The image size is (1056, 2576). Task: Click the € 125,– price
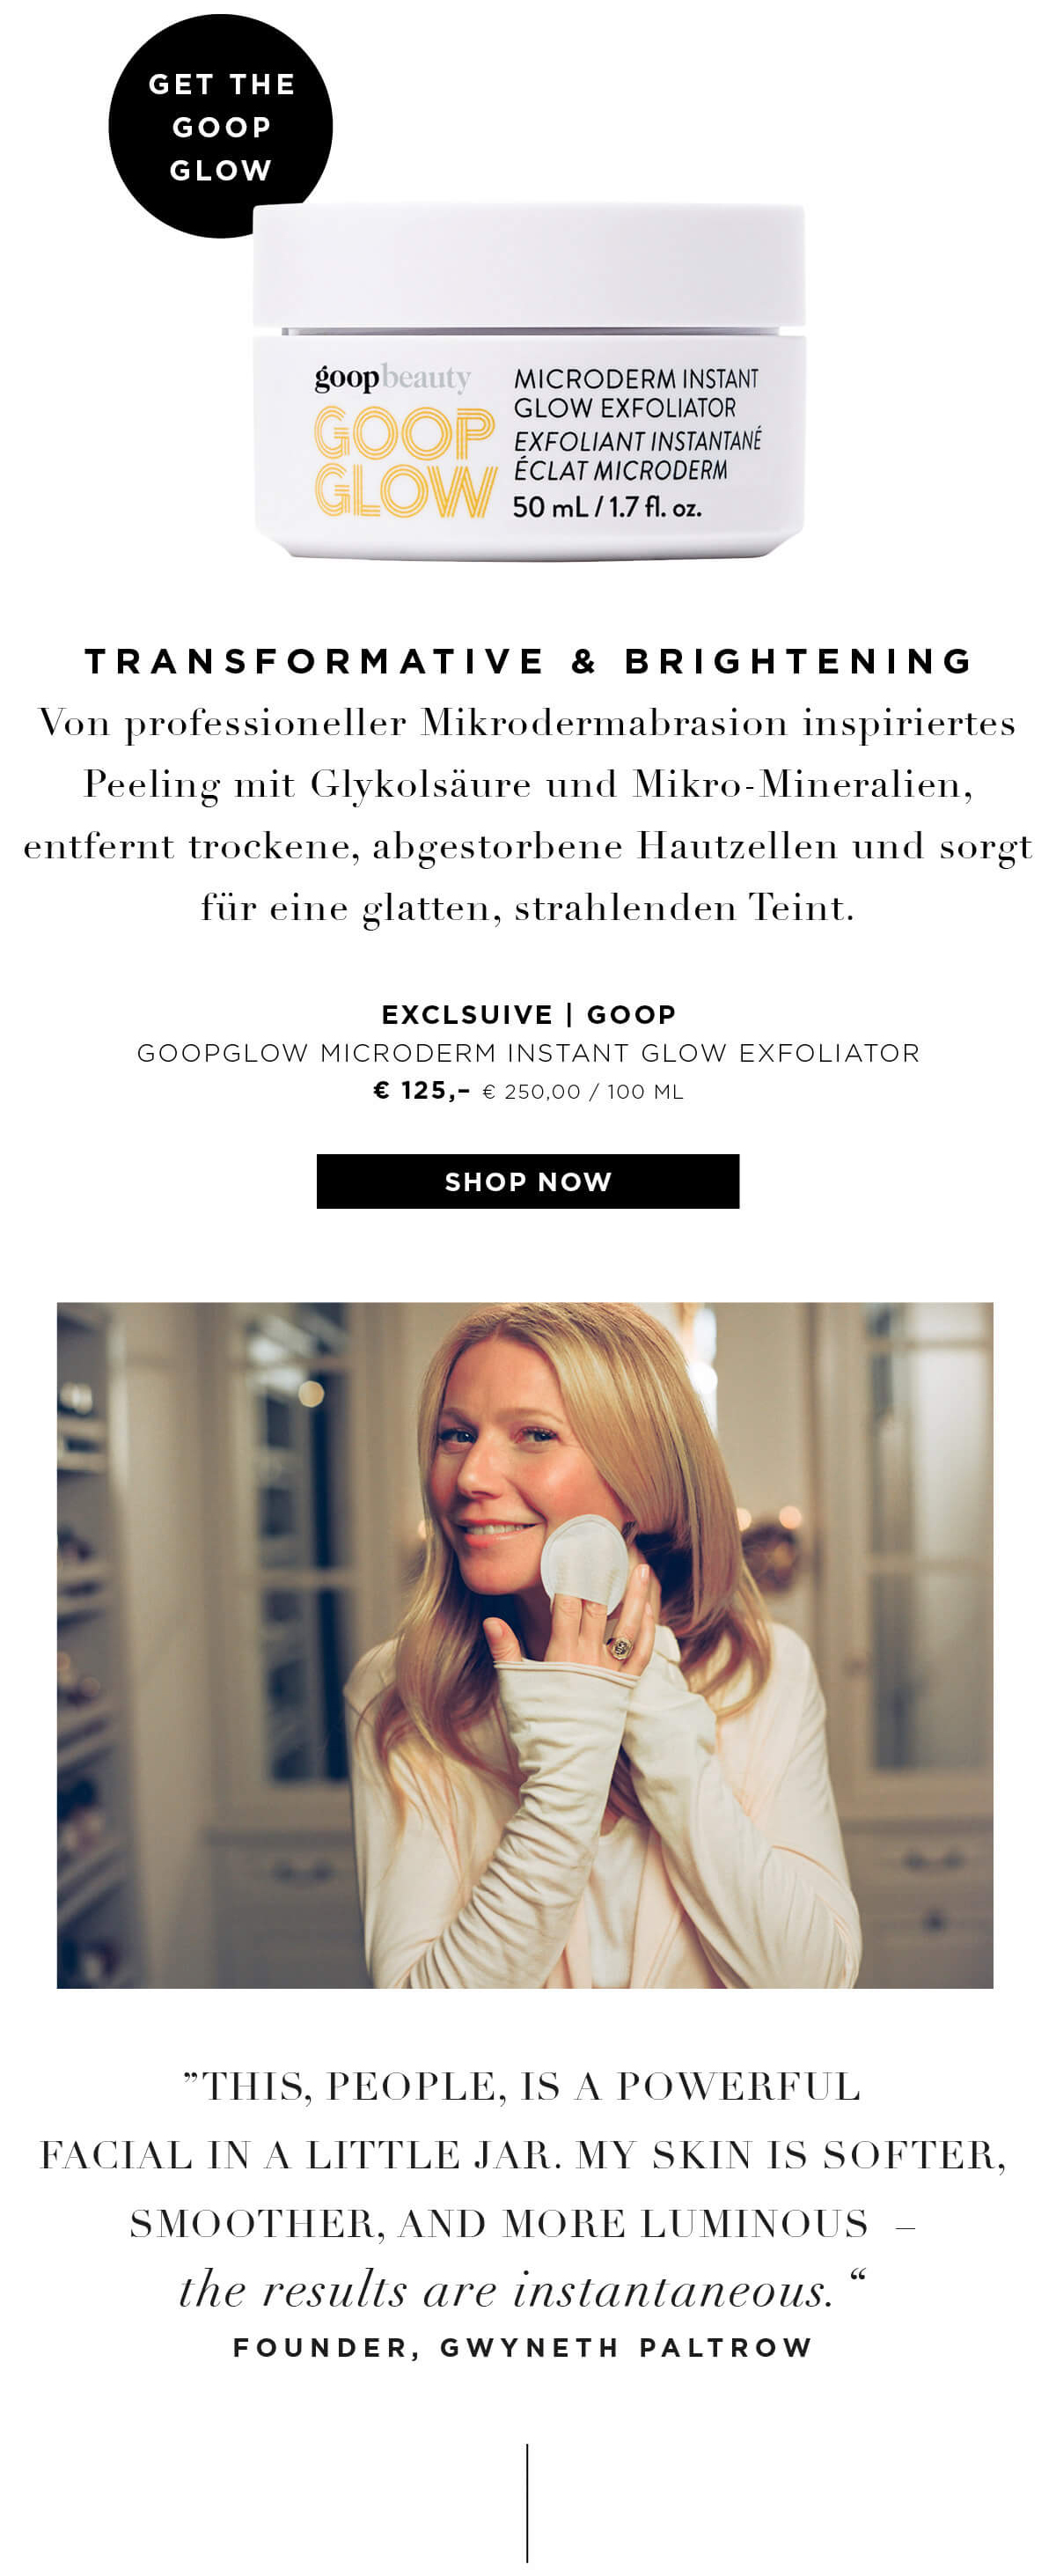click(421, 1091)
